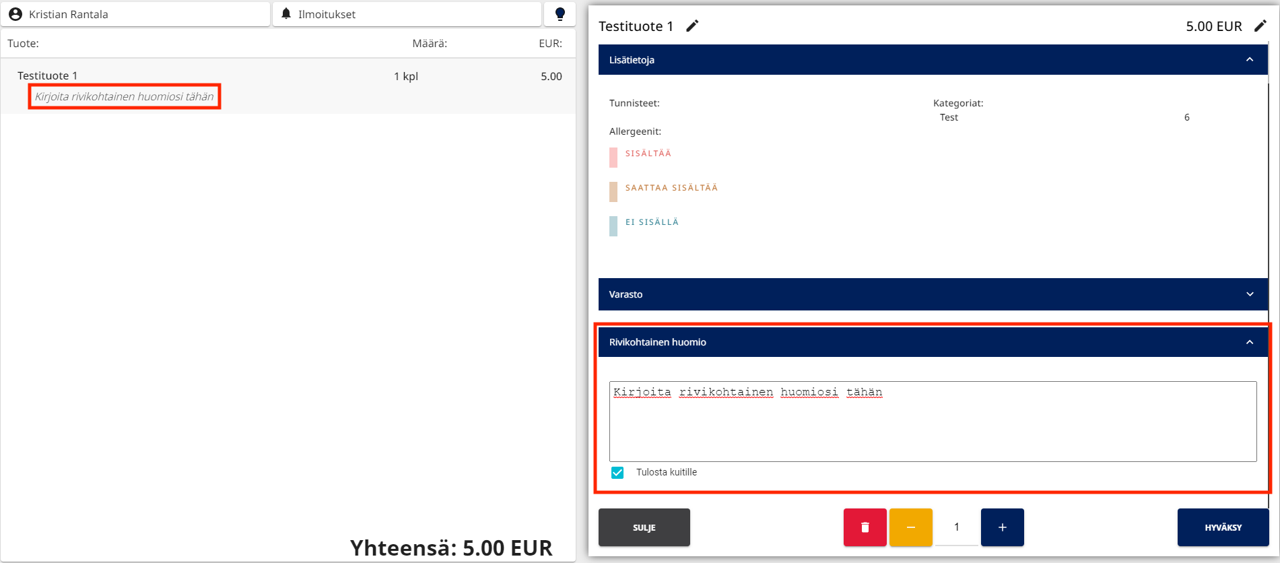Click the lightbulb icon in top bar

(560, 14)
